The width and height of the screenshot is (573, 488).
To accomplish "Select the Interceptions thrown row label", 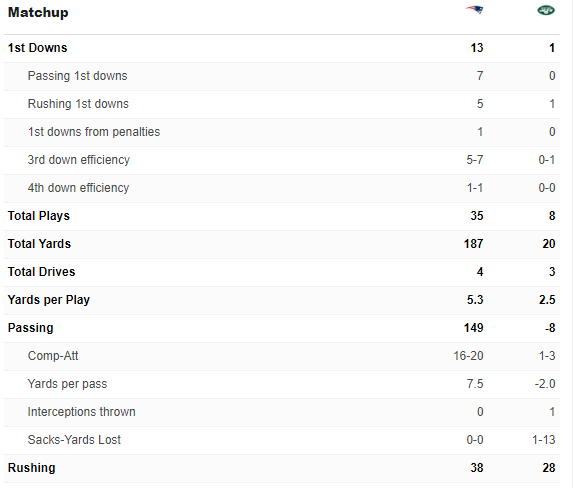I will (81, 412).
